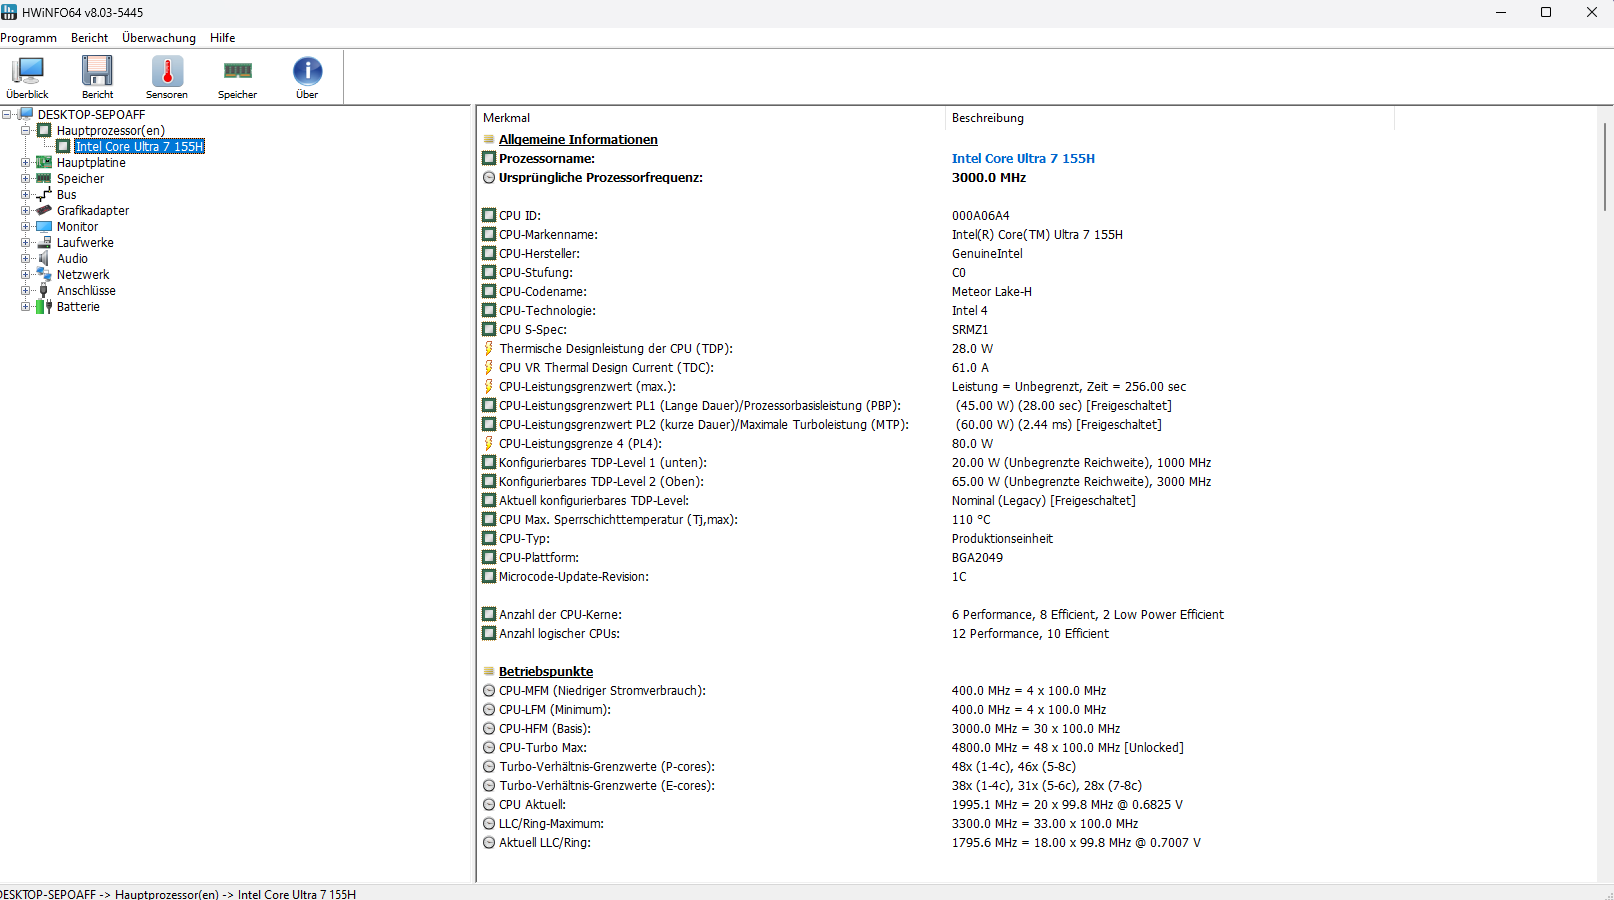Open the Hilfe menu
Screen dimensions: 1614x900
click(223, 38)
